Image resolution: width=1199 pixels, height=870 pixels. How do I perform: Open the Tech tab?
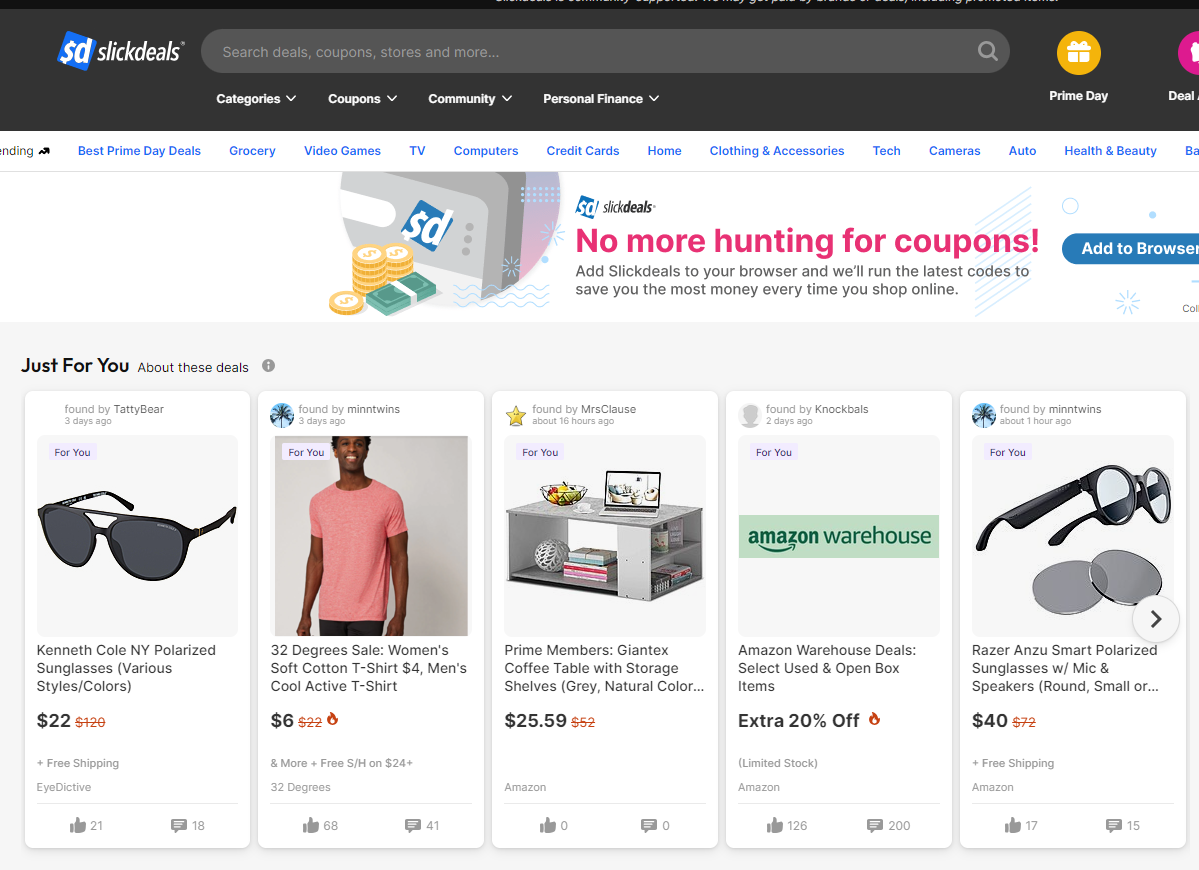pos(886,151)
